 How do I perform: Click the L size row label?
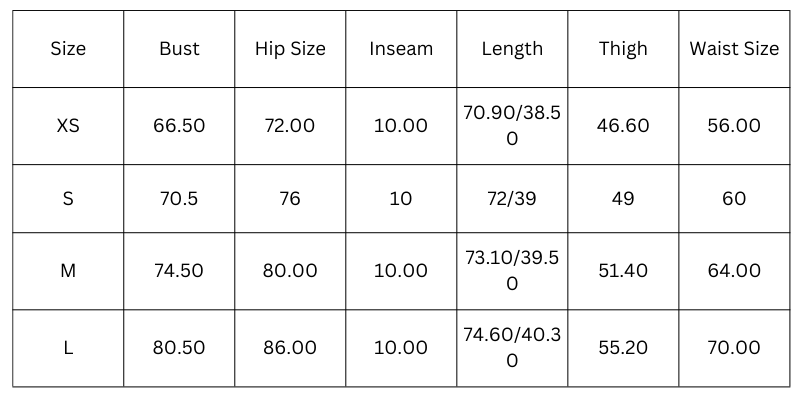pos(68,348)
